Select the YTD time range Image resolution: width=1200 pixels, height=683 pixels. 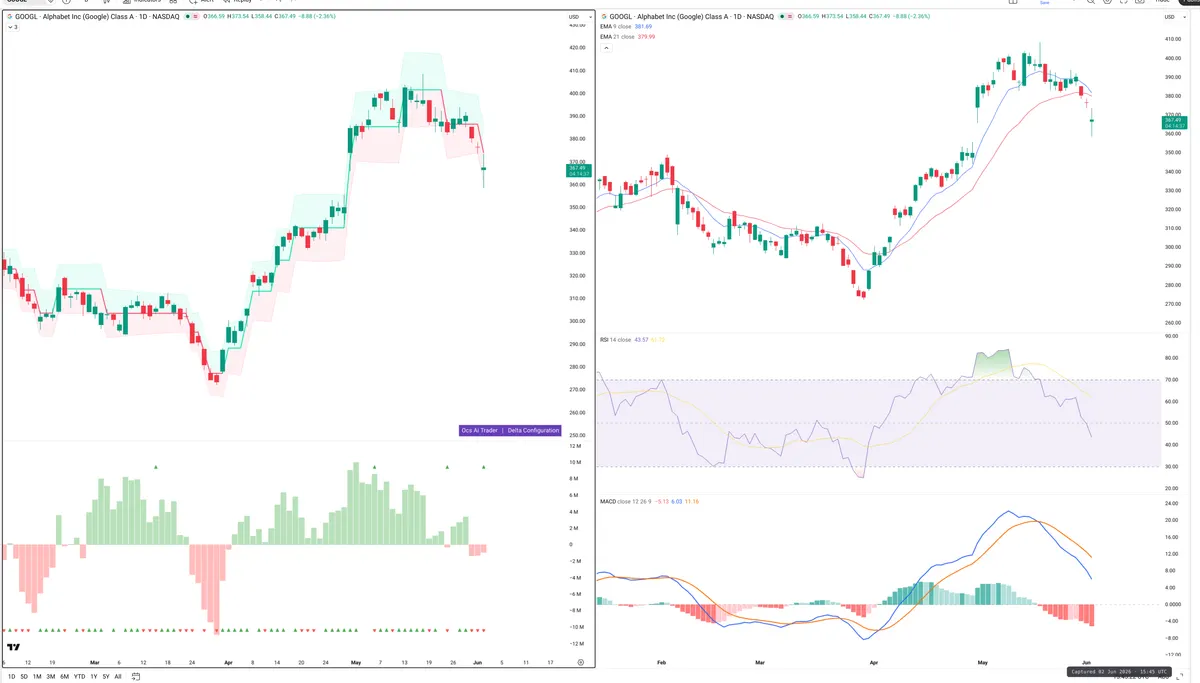point(79,676)
